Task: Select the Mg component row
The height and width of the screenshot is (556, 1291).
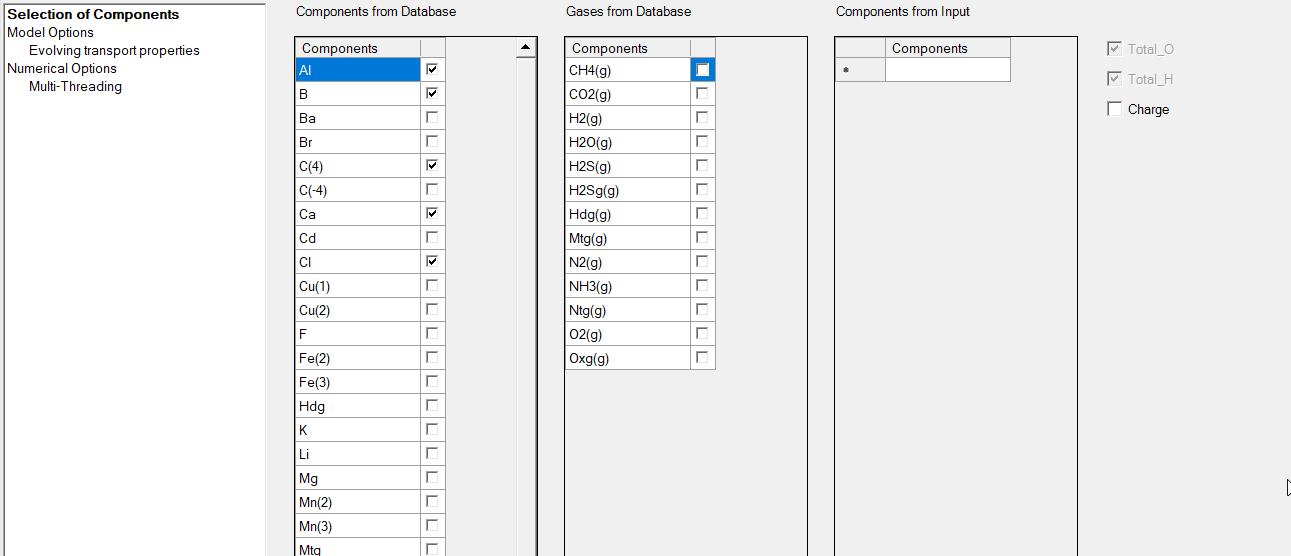Action: (x=357, y=478)
